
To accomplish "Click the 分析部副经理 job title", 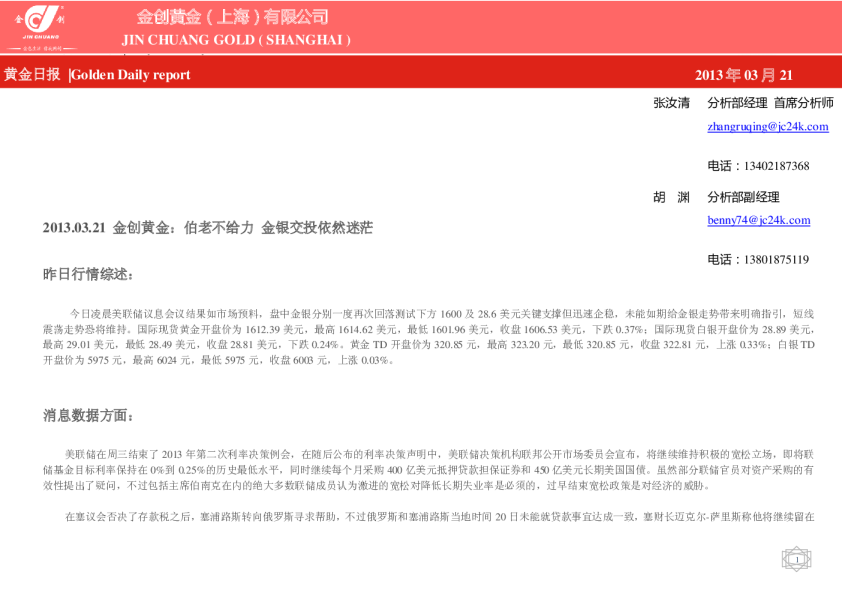I will (743, 197).
